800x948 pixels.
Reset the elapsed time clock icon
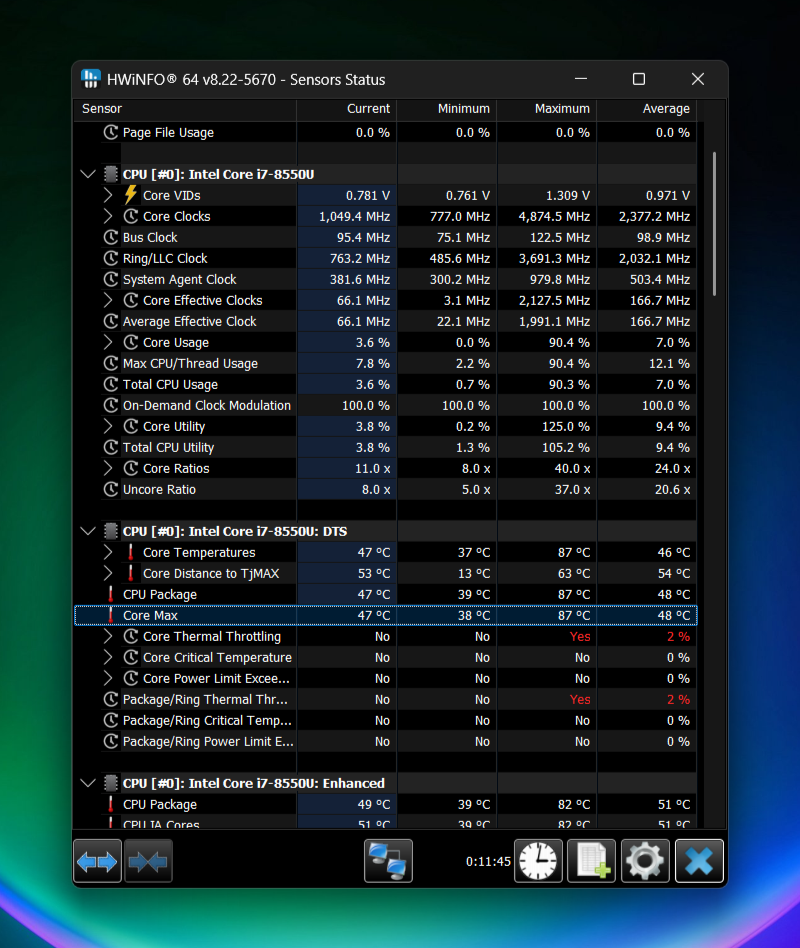538,861
